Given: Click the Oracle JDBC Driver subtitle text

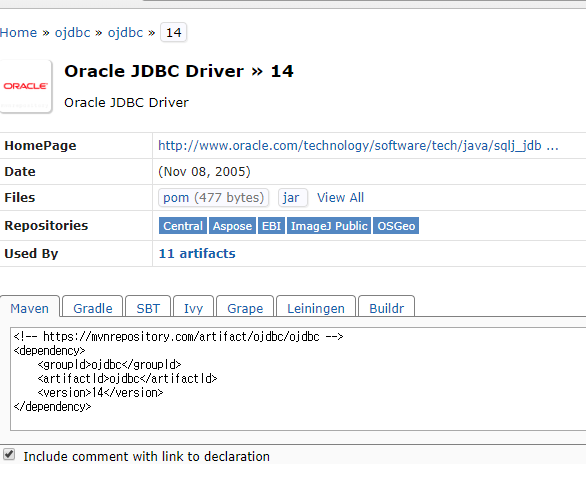Looking at the screenshot, I should [126, 102].
